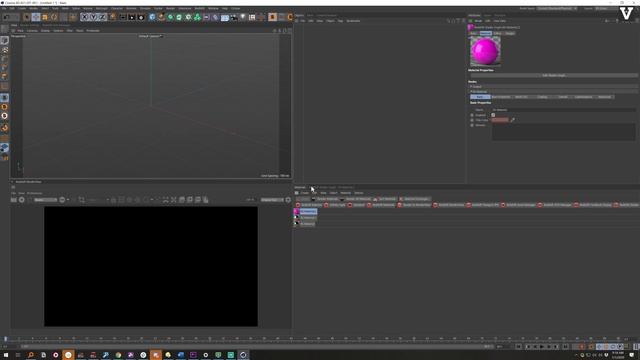
Task: Add a Floor environment object
Action: point(224,17)
